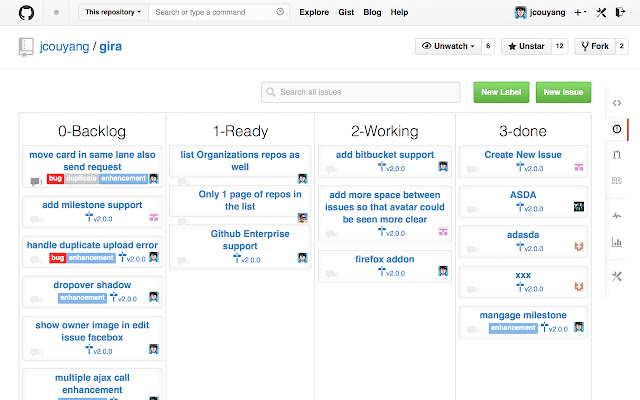This screenshot has height=400, width=640.
Task: Click the red bug label on move card issue
Action: pos(55,179)
